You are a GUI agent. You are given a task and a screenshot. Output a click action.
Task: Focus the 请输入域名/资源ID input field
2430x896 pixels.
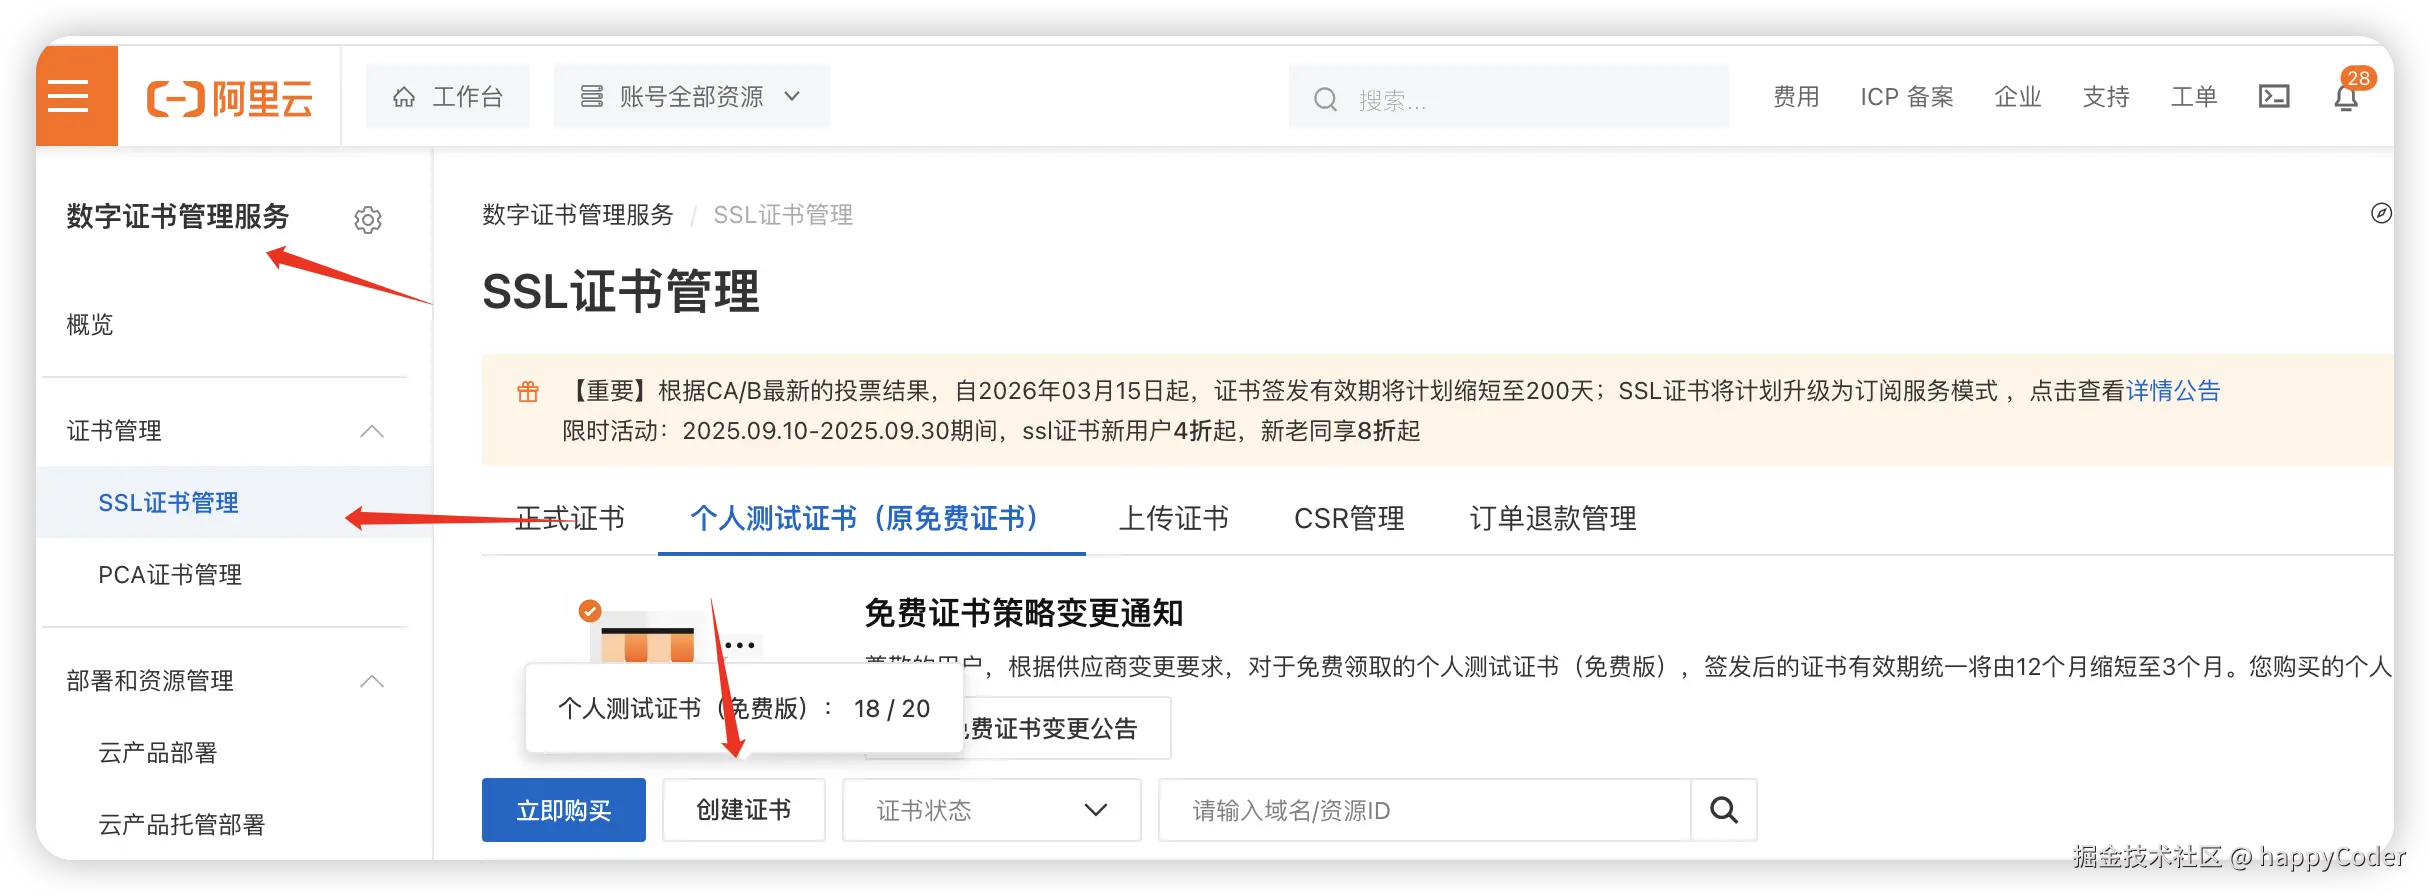coord(1424,810)
